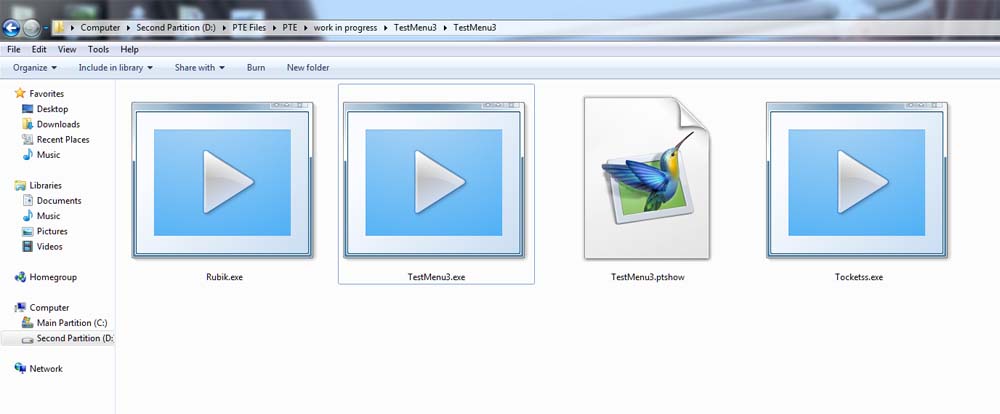Expand arrow after work in progress breadcrumb
Screen dimensions: 1000x414
click(385, 27)
